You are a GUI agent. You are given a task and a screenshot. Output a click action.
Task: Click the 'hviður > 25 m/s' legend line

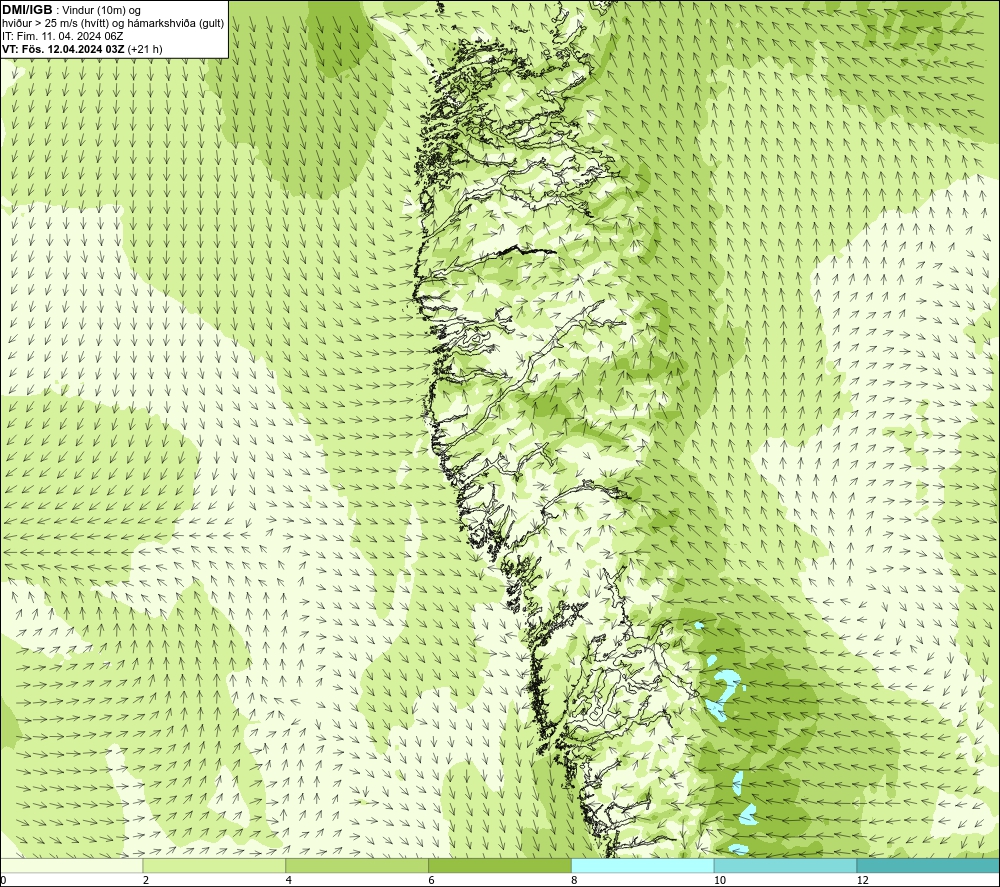pyautogui.click(x=113, y=23)
